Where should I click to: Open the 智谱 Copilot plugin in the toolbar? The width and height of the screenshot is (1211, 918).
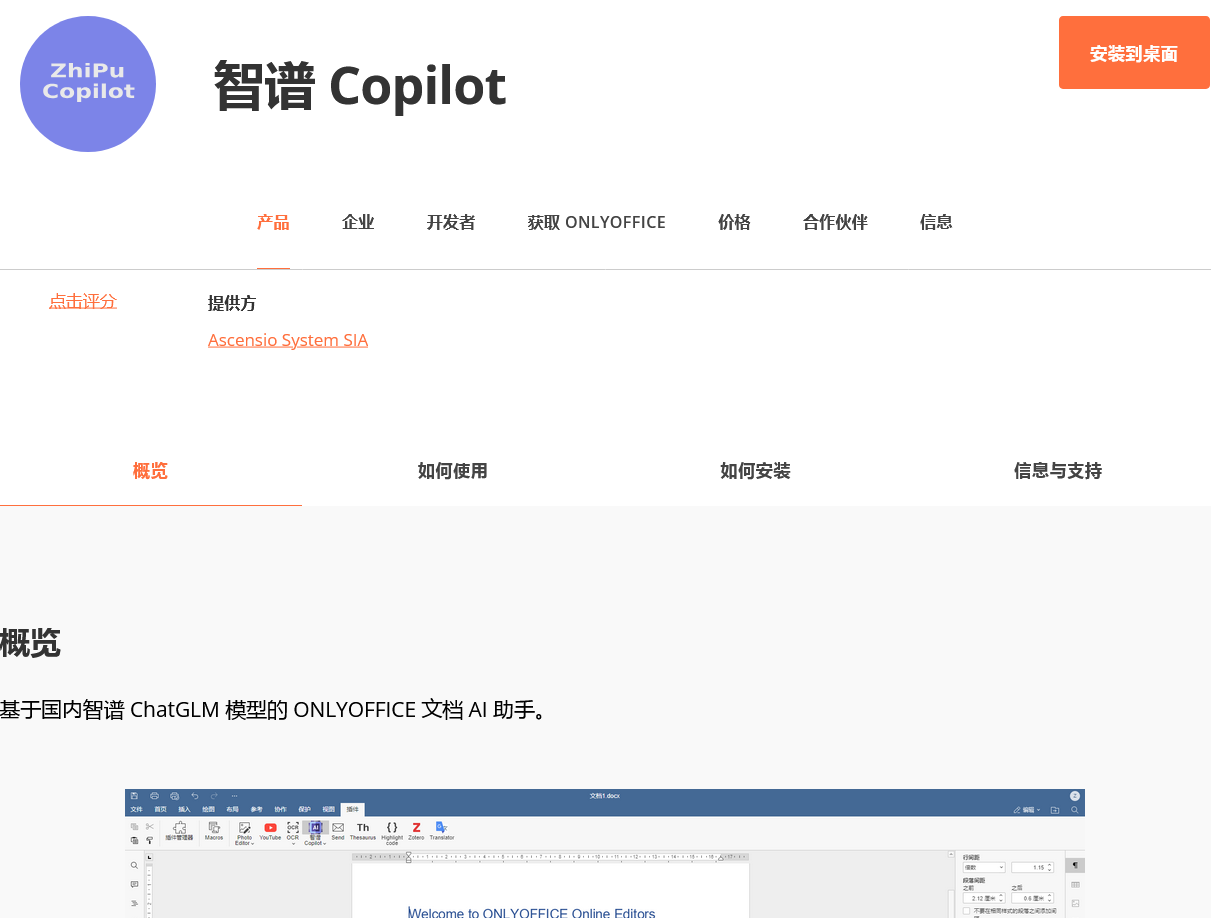(315, 833)
